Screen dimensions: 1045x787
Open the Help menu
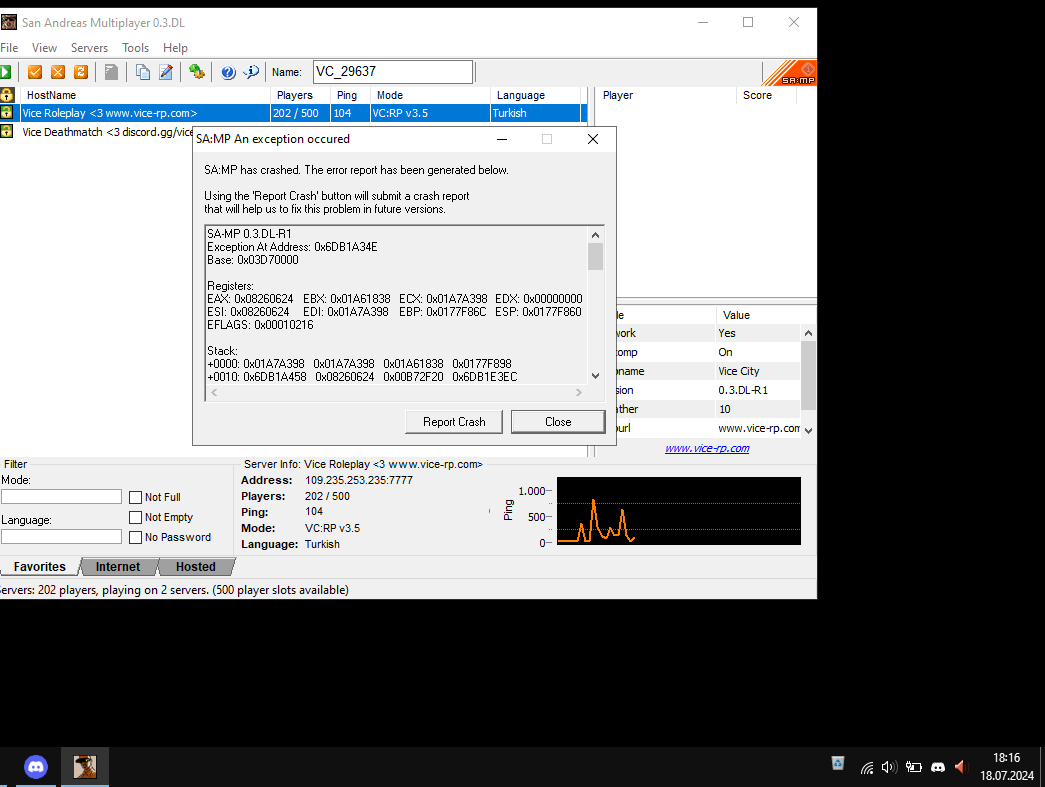[x=175, y=48]
